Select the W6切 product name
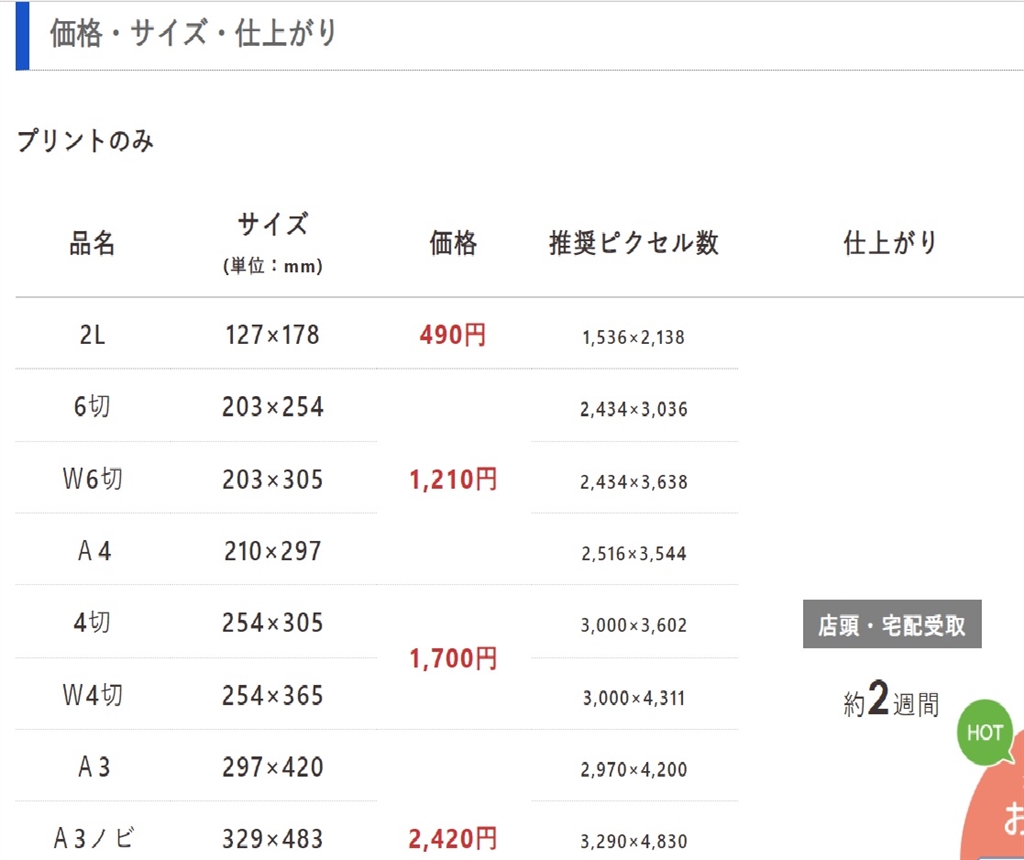This screenshot has height=860, width=1024. 92,479
